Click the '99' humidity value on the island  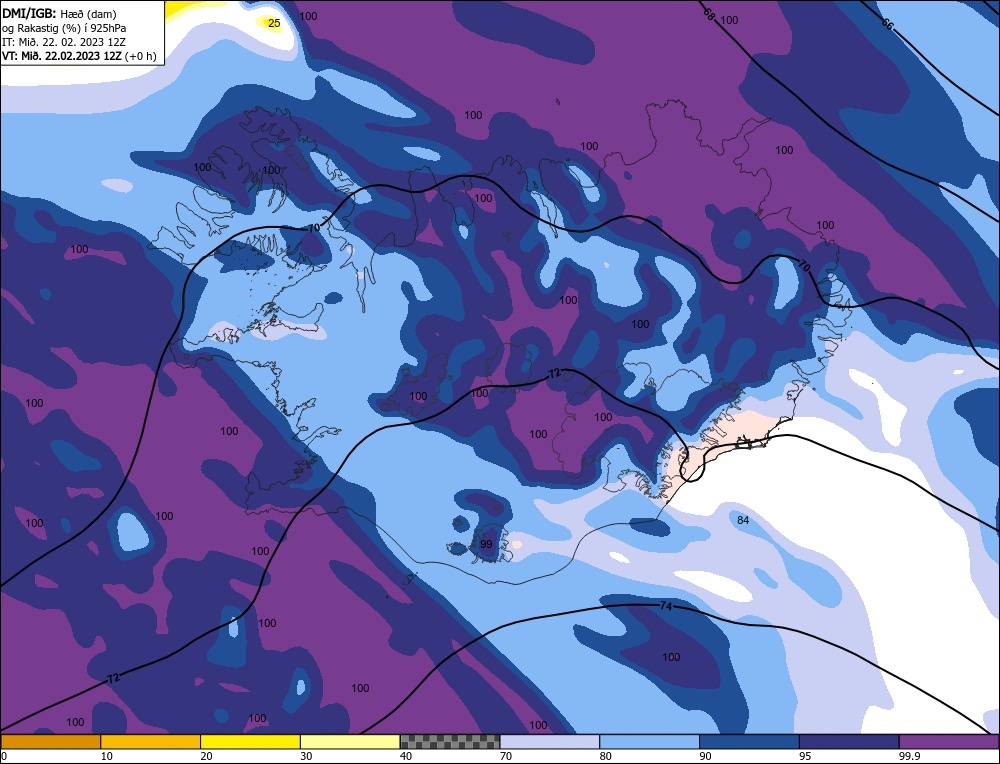pos(486,545)
